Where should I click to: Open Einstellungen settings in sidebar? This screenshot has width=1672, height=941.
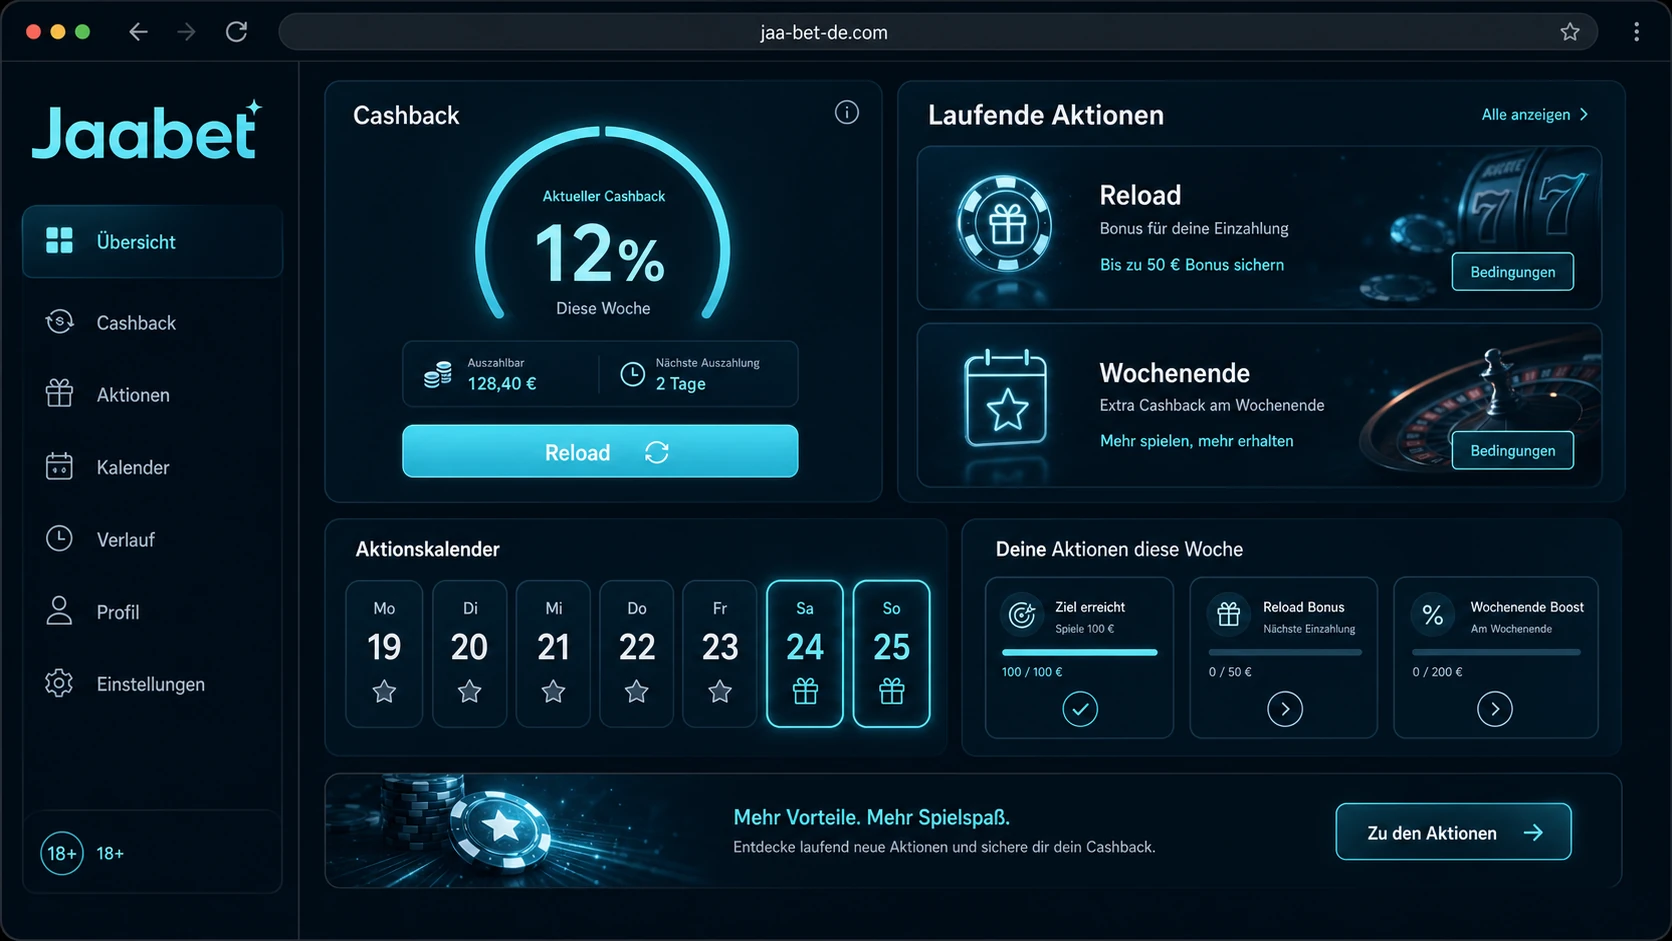point(152,684)
